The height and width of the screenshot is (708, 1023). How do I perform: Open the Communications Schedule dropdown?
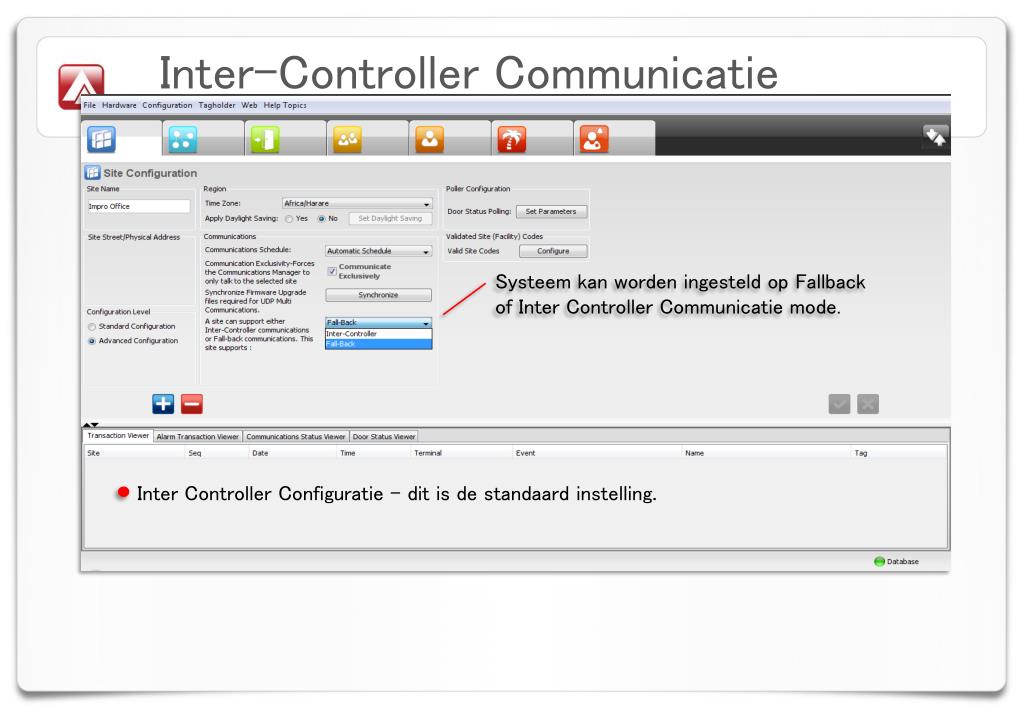tap(378, 251)
